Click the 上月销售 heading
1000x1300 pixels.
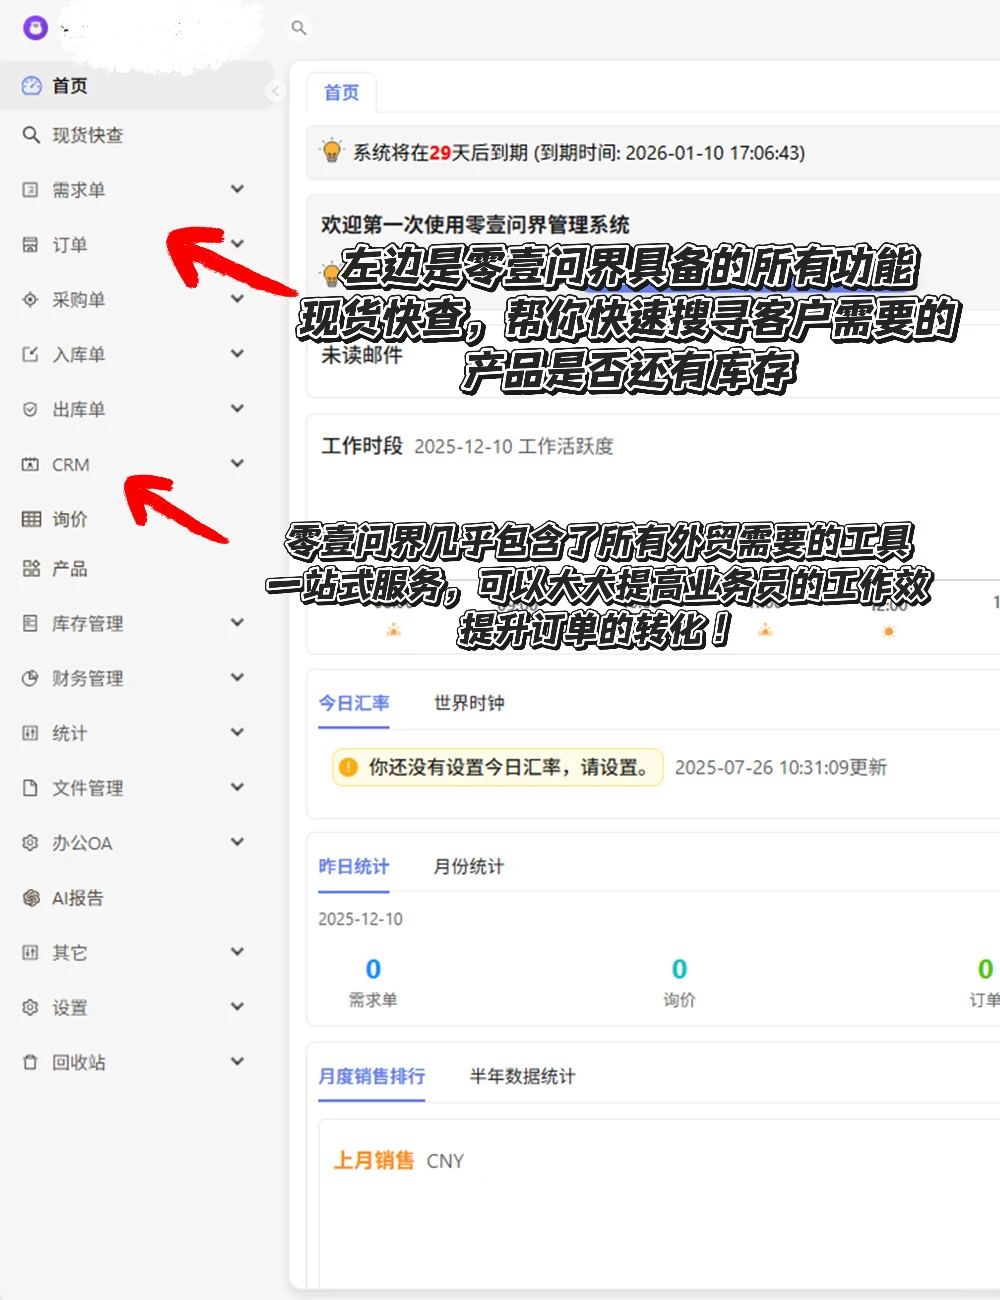(374, 1161)
